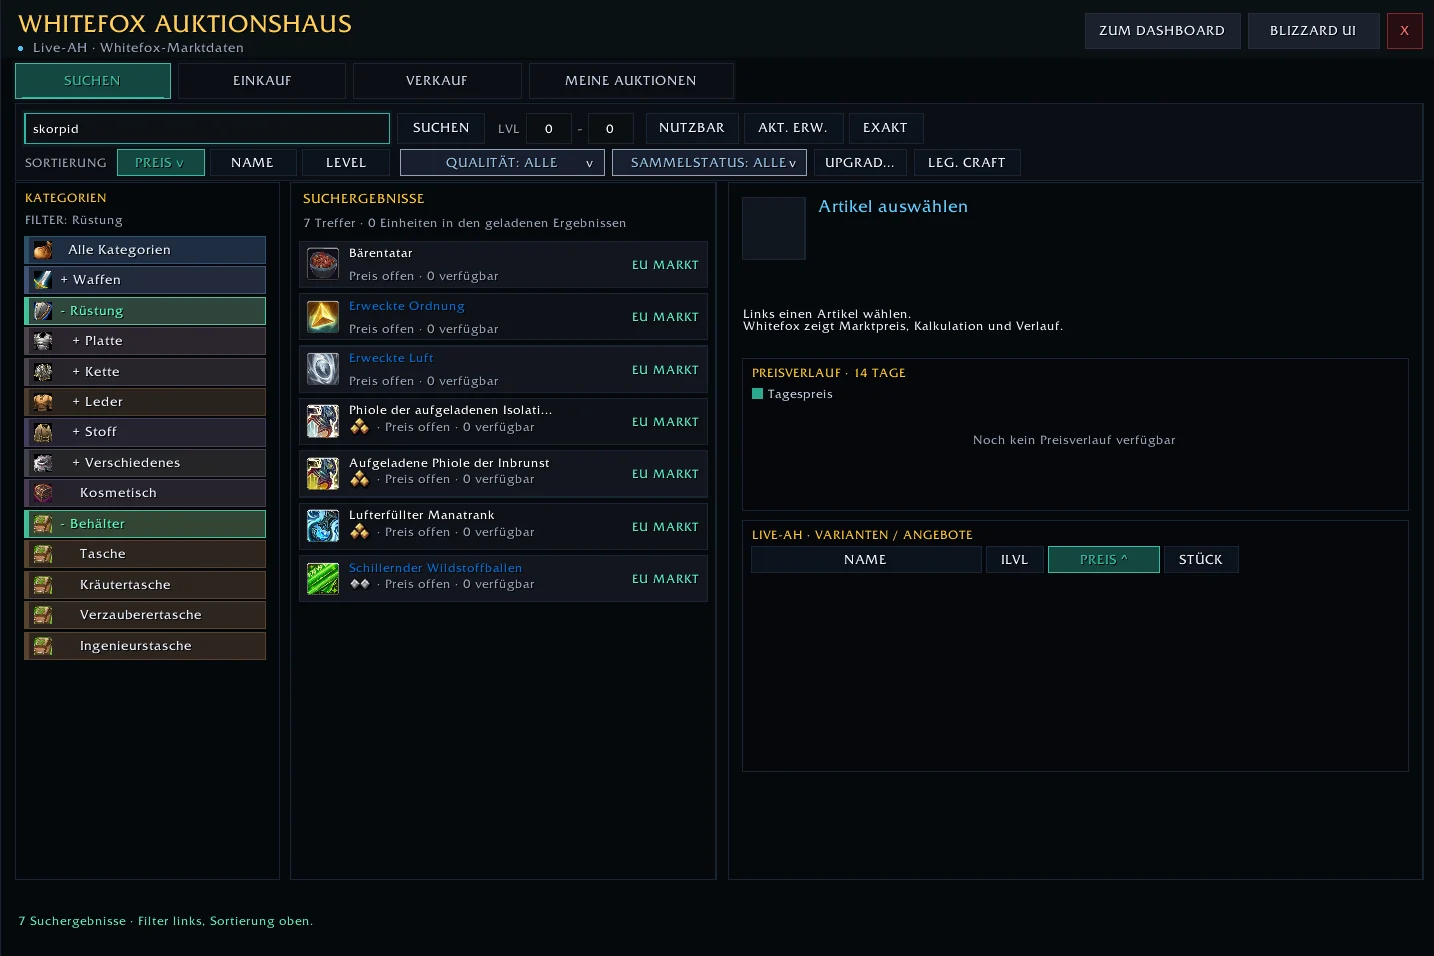The height and width of the screenshot is (956, 1434).
Task: Click the Tagespreis legend color swatch
Action: click(x=757, y=394)
